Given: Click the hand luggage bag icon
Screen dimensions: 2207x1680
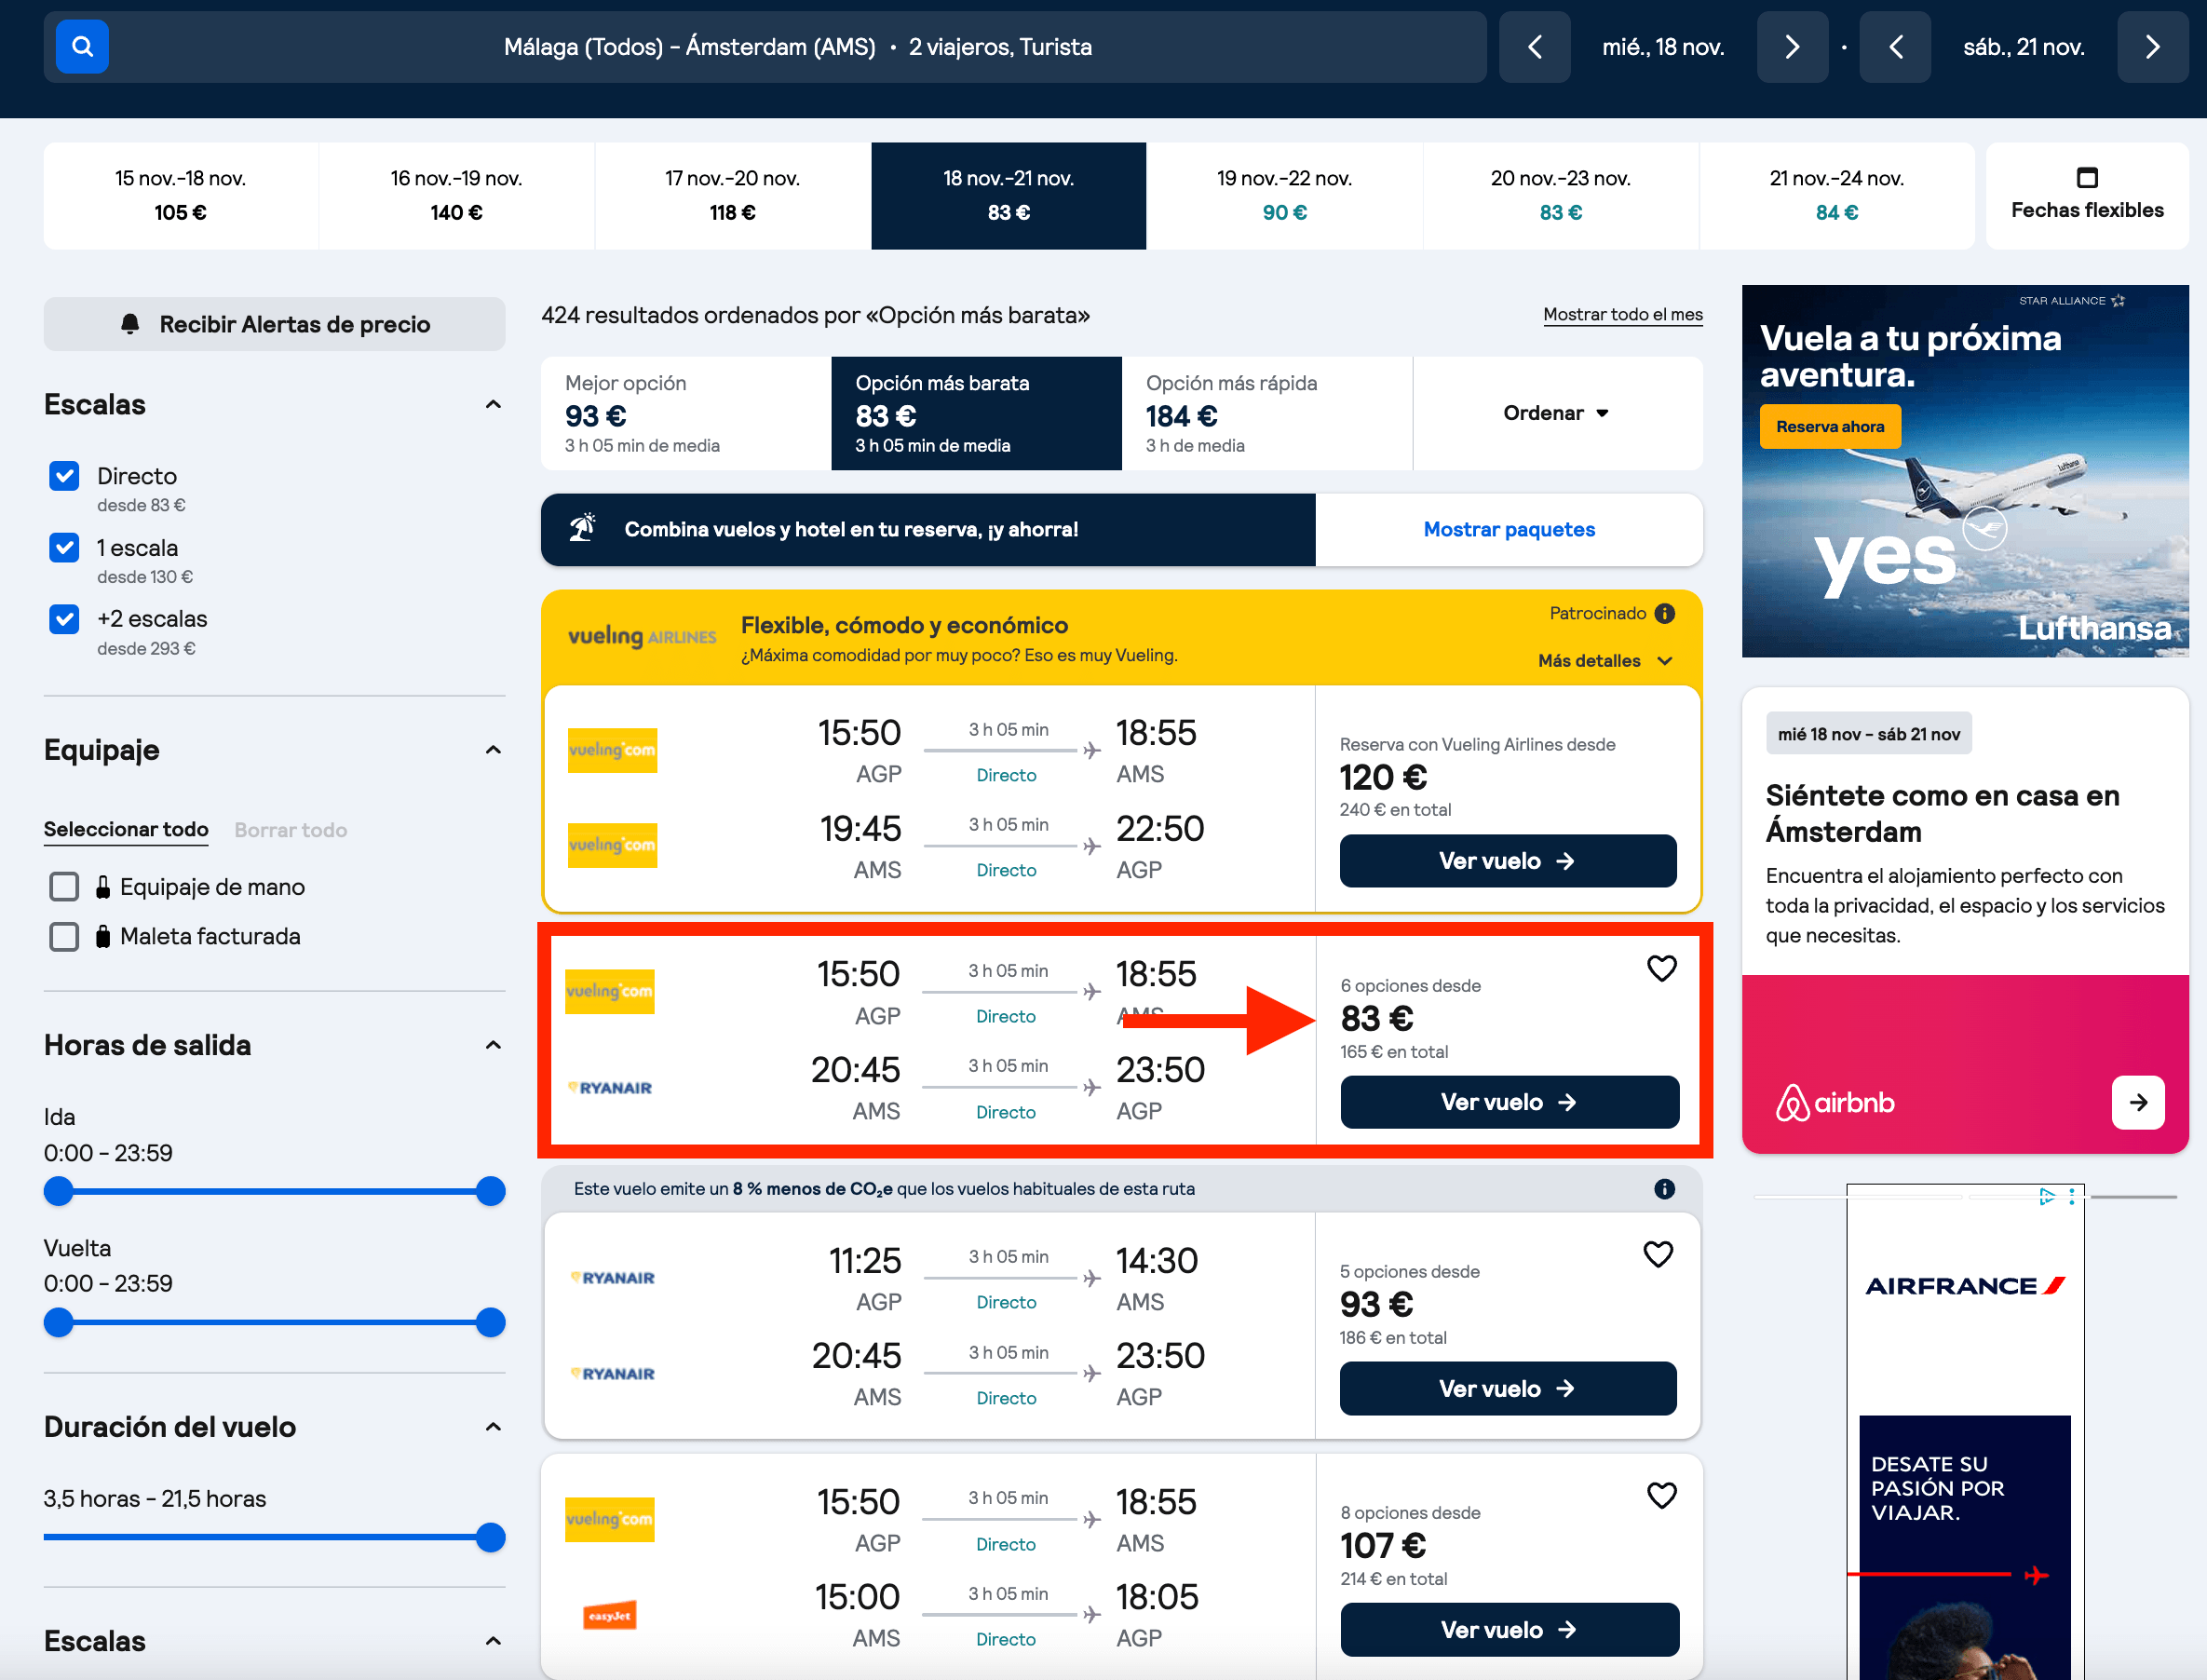Looking at the screenshot, I should 103,887.
